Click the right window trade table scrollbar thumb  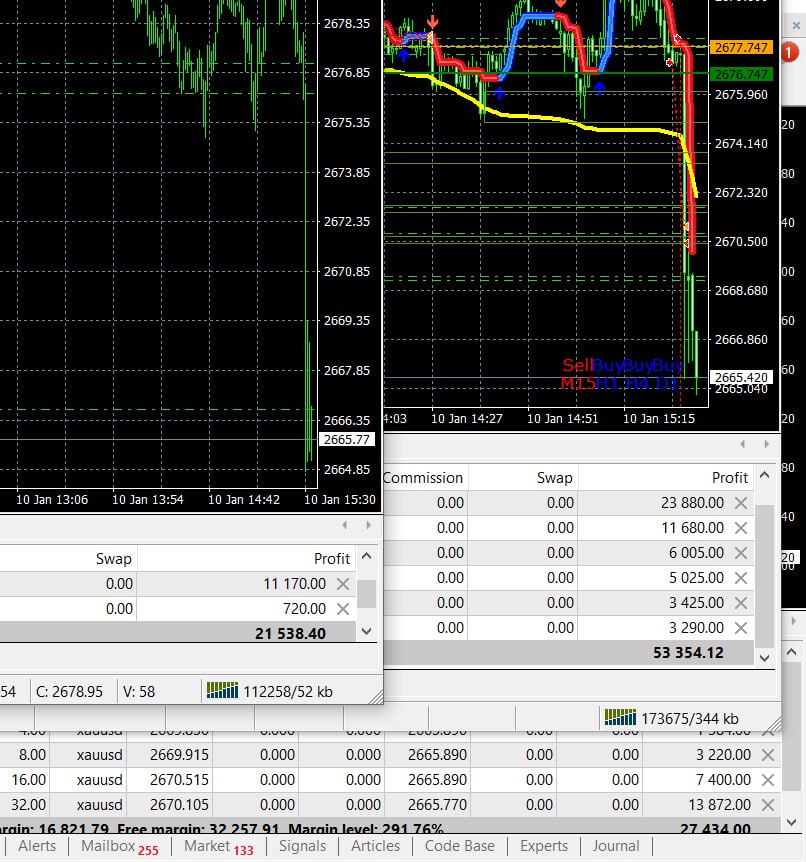[x=764, y=576]
